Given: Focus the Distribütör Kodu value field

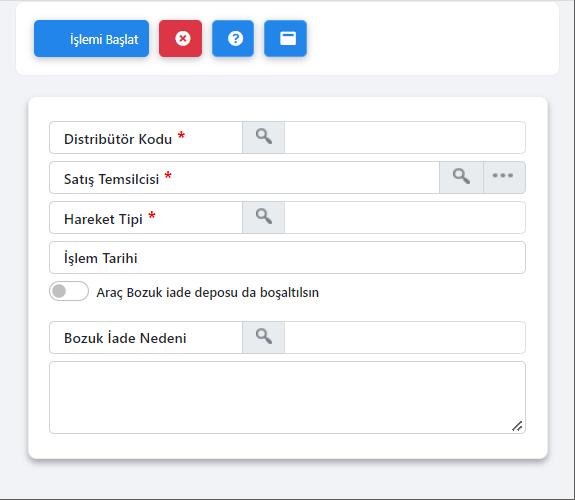Looking at the screenshot, I should pos(405,138).
